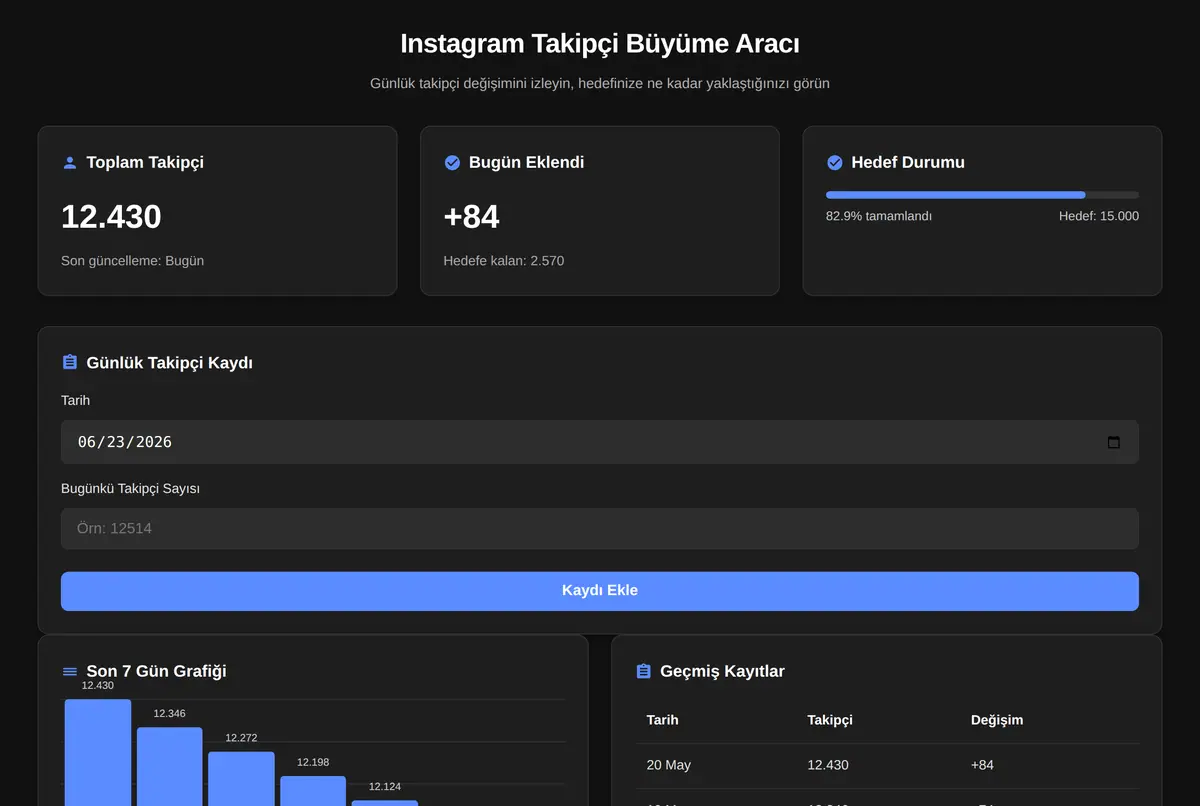This screenshot has height=806, width=1200.
Task: Click the Geçmiş Kayıtlar heading
Action: click(723, 671)
